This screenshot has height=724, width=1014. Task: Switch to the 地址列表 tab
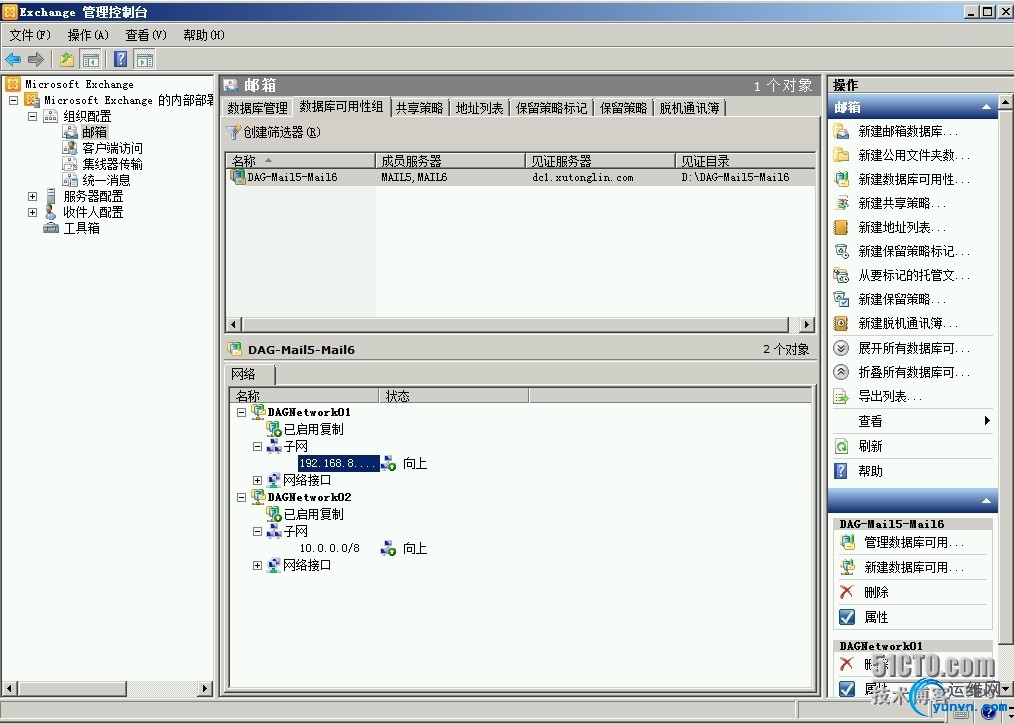(479, 108)
